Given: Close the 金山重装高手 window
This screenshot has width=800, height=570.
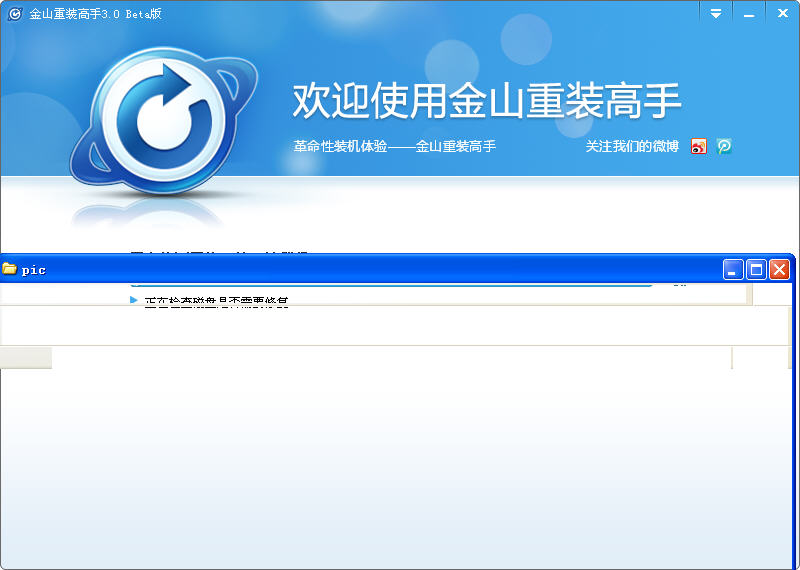Looking at the screenshot, I should [x=780, y=13].
